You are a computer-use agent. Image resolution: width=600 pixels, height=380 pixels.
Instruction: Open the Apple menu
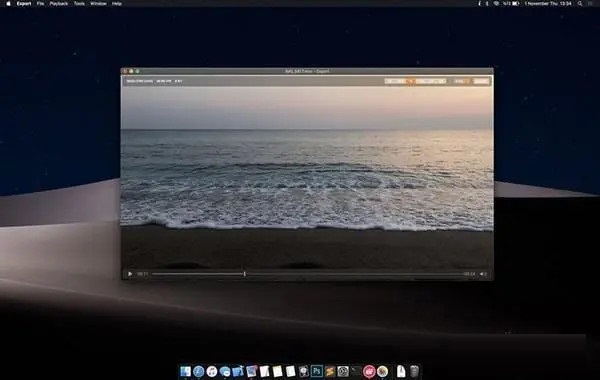click(x=8, y=3)
